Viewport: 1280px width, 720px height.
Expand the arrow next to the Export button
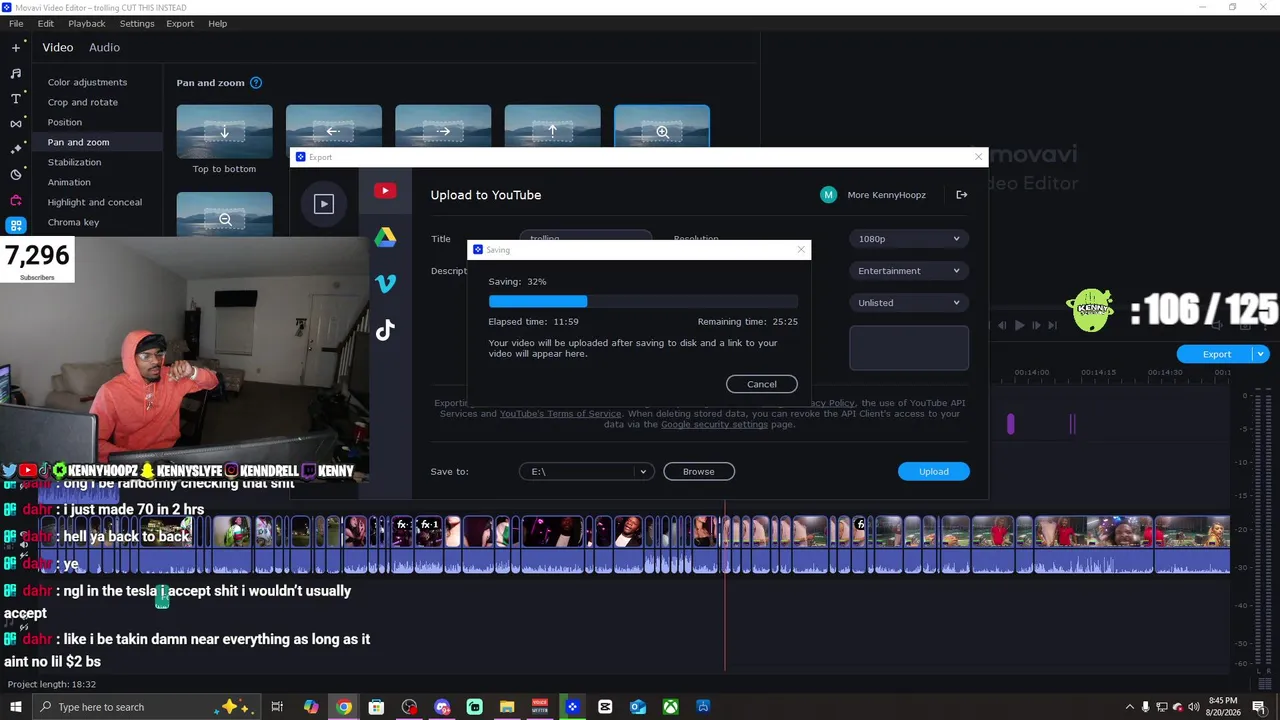coord(1262,354)
